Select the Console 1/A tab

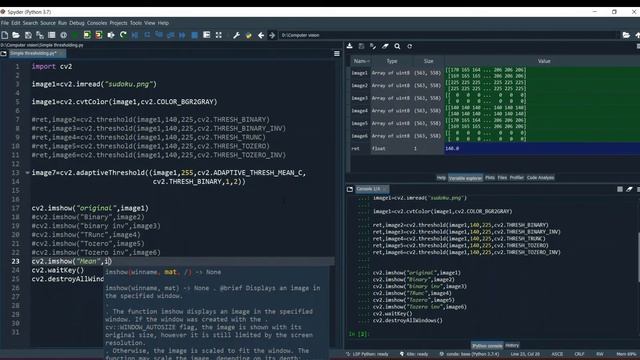(371, 189)
